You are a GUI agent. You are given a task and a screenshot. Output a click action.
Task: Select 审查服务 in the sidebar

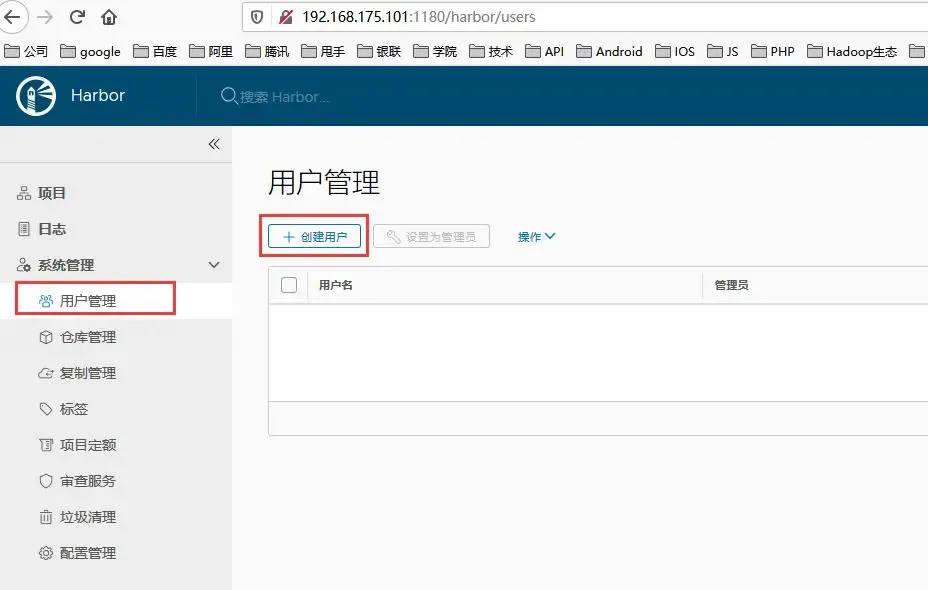pos(88,481)
